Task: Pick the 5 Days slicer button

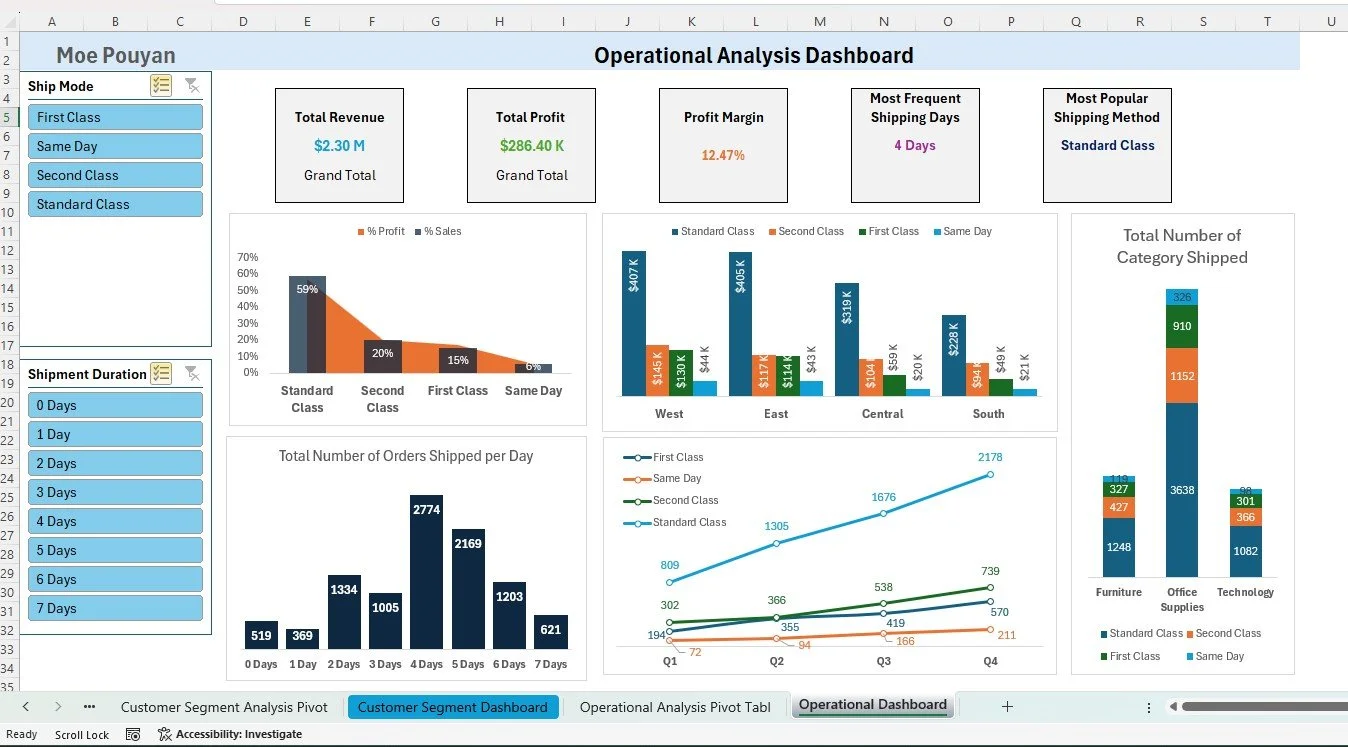Action: tap(115, 550)
